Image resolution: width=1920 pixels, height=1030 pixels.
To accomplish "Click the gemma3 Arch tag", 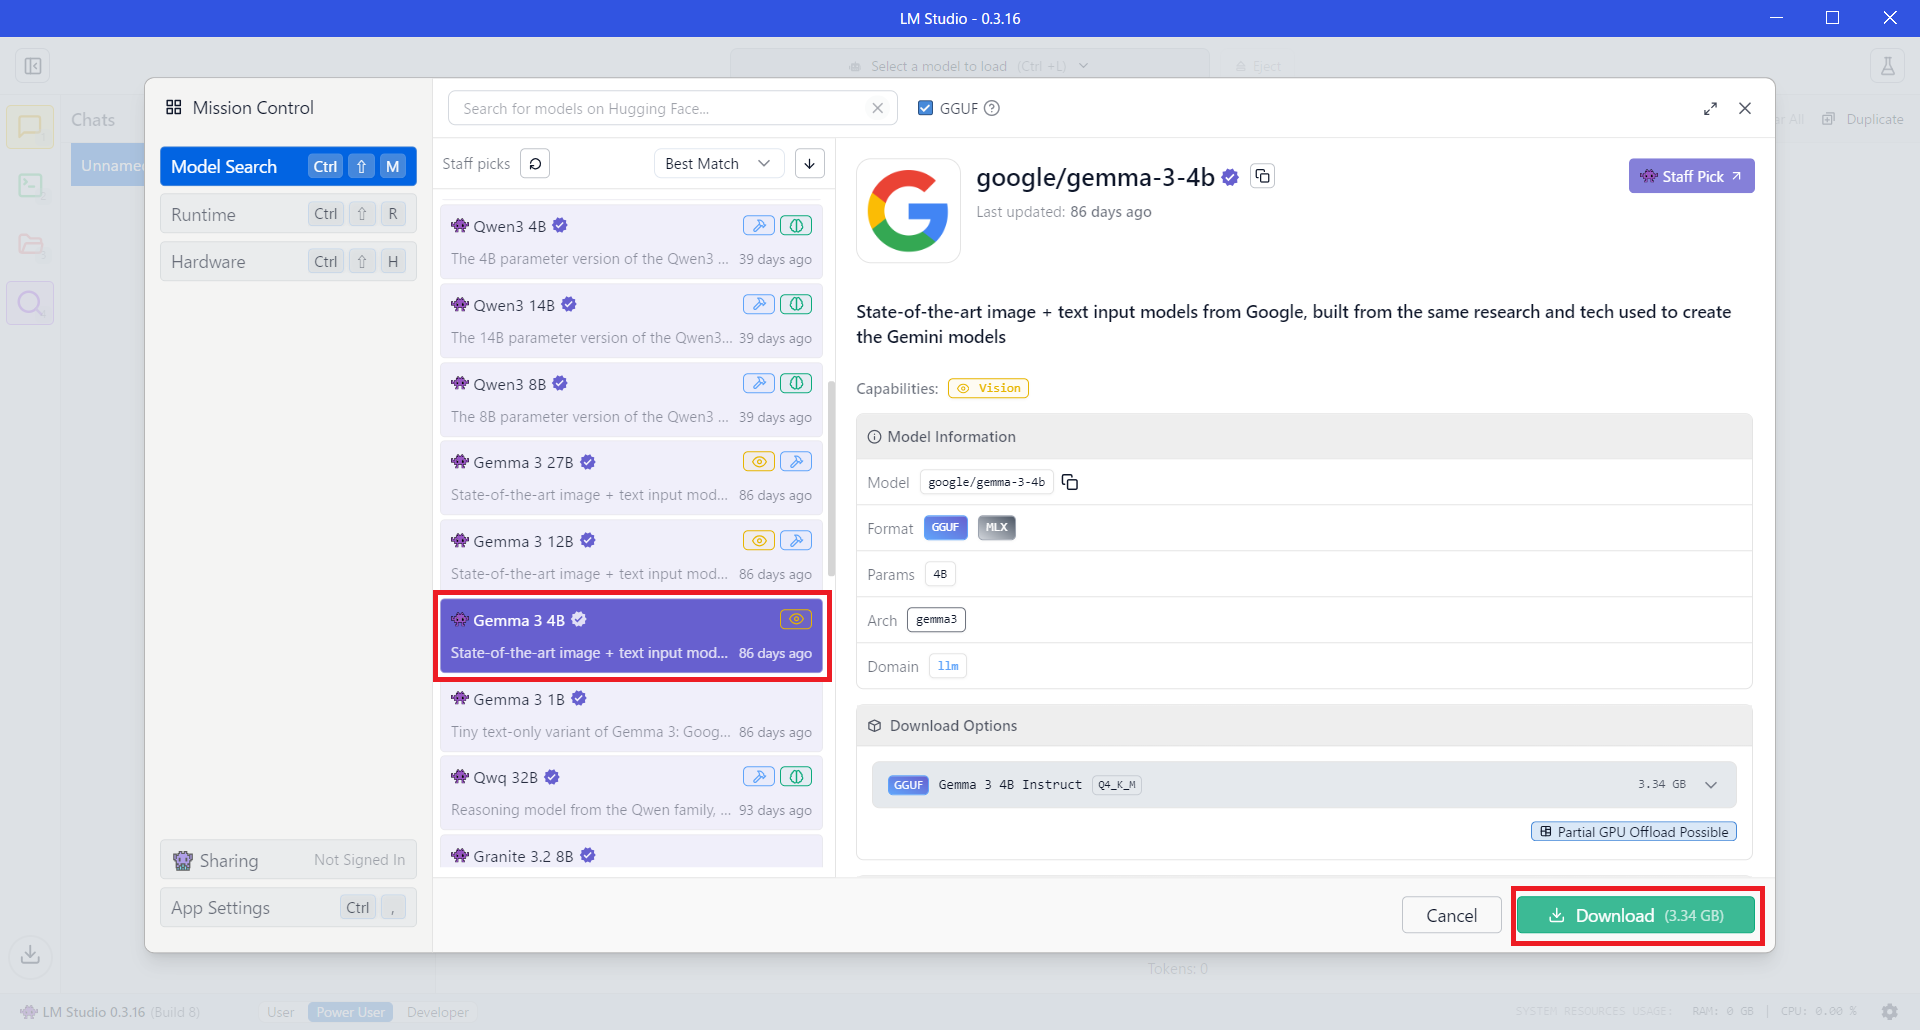I will point(936,620).
